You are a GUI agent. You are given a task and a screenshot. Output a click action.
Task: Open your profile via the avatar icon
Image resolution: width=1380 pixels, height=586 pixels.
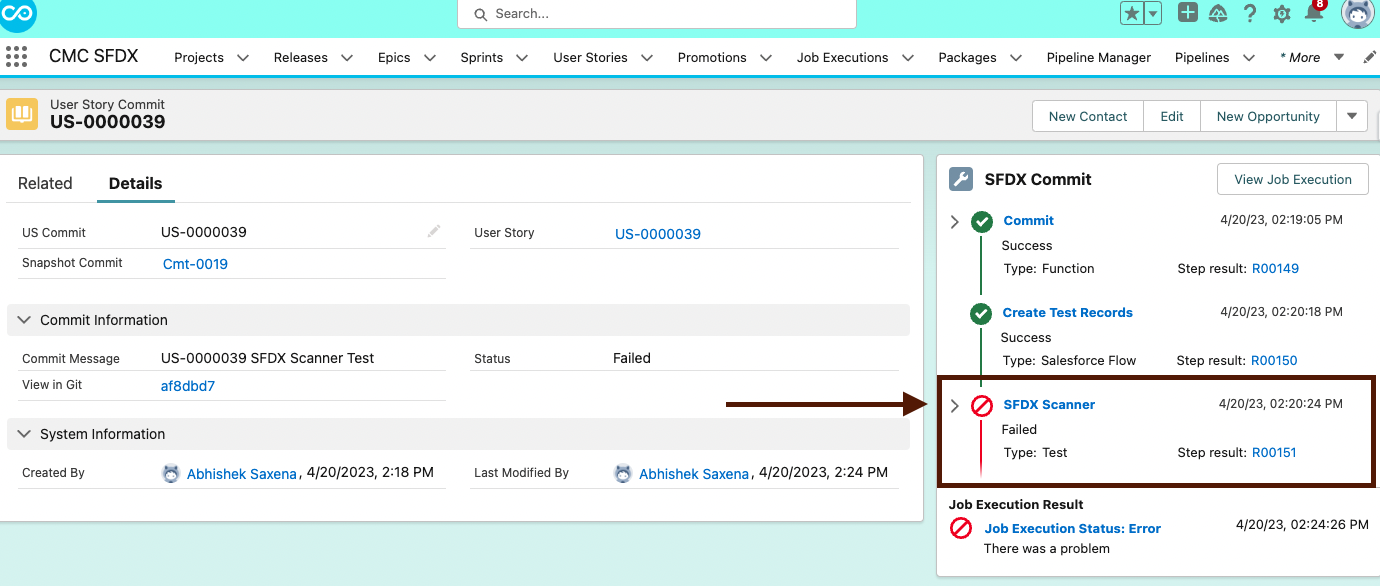1356,14
